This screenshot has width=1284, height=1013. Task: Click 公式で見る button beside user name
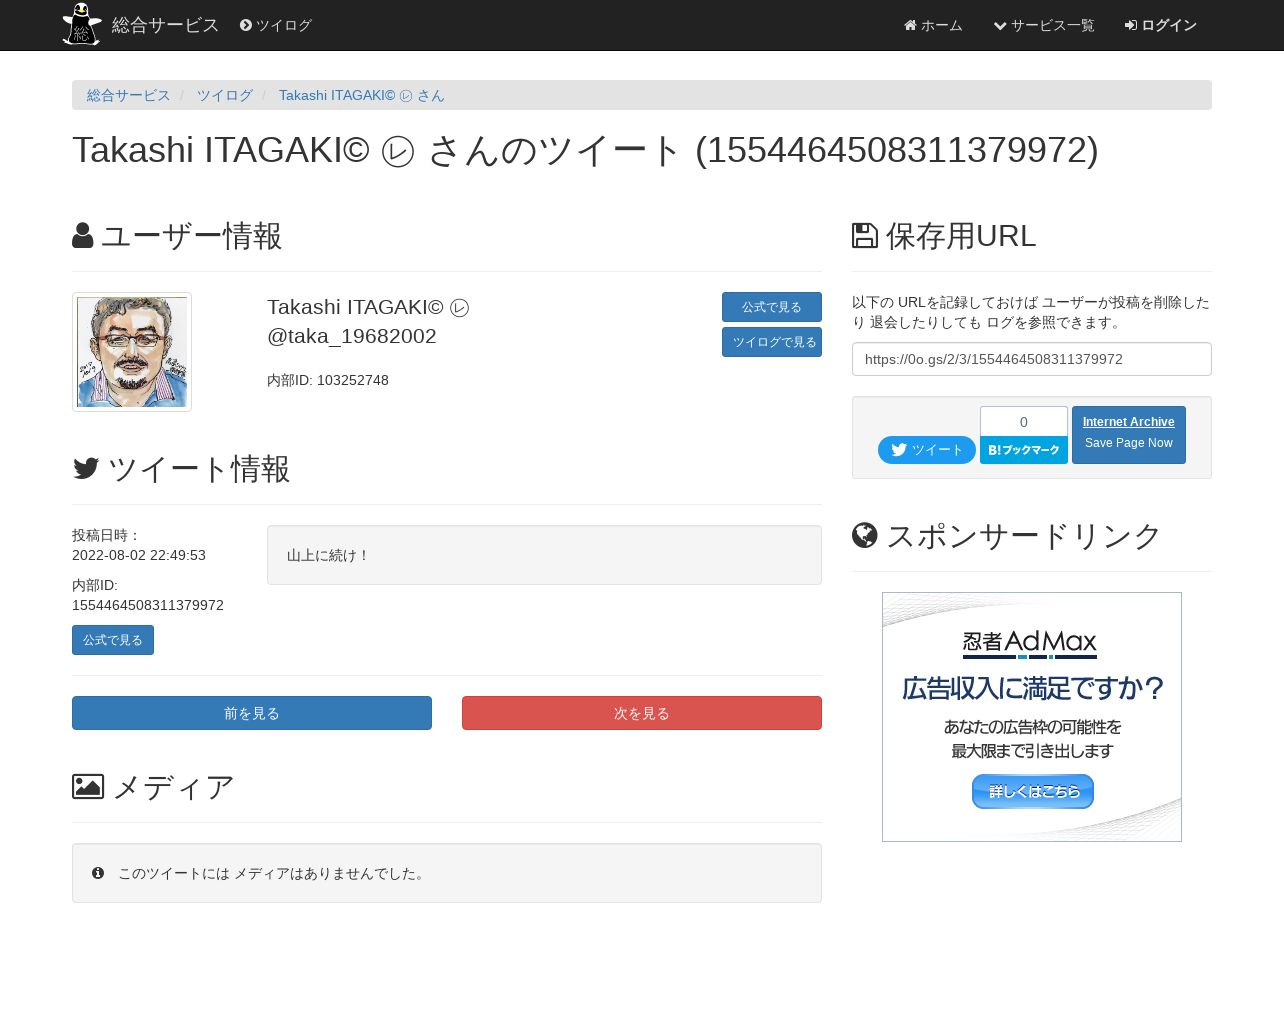pos(772,307)
